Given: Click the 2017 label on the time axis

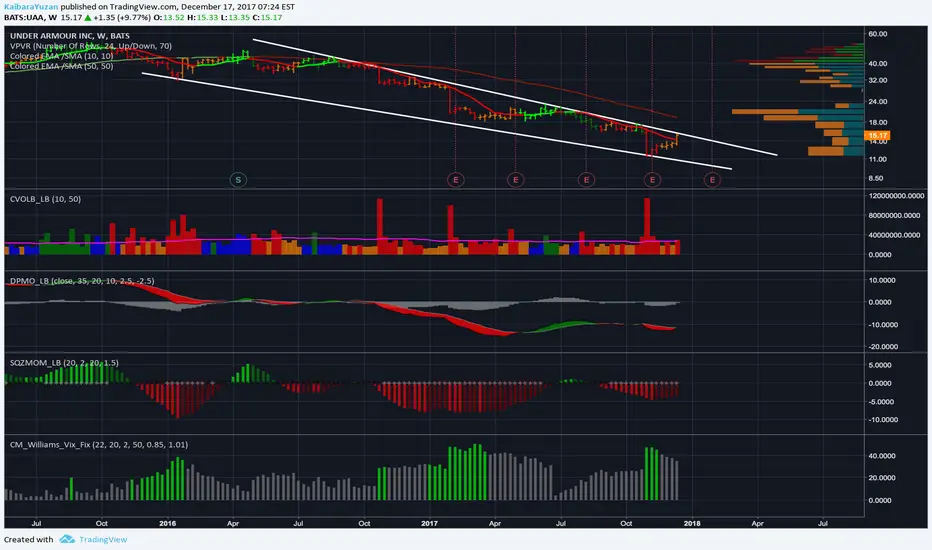Looking at the screenshot, I should pos(429,523).
